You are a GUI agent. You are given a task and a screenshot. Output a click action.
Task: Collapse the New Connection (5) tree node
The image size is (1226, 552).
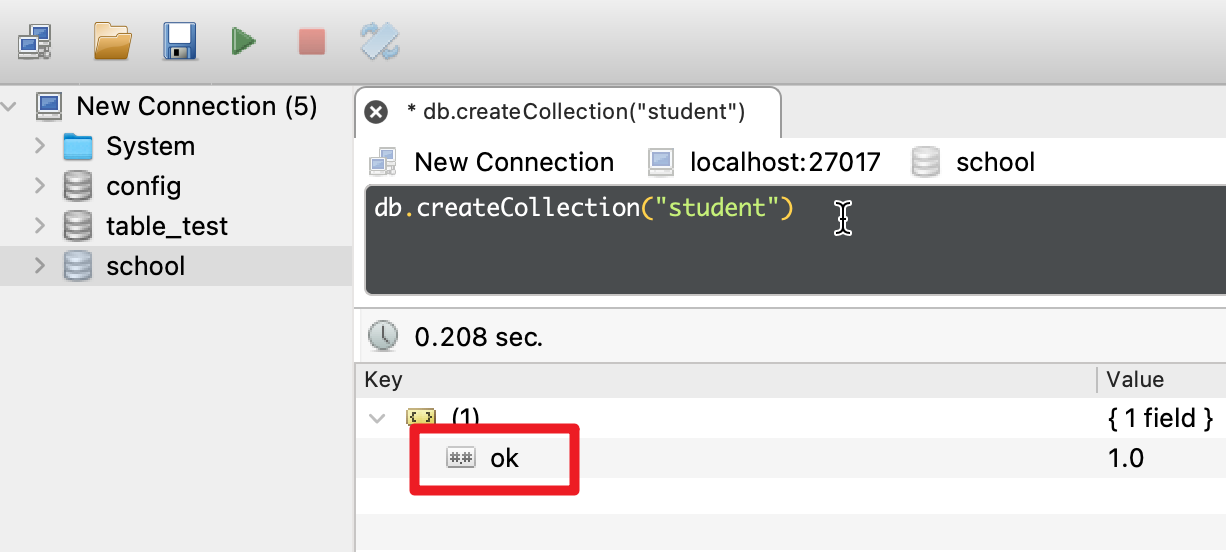click(10, 106)
